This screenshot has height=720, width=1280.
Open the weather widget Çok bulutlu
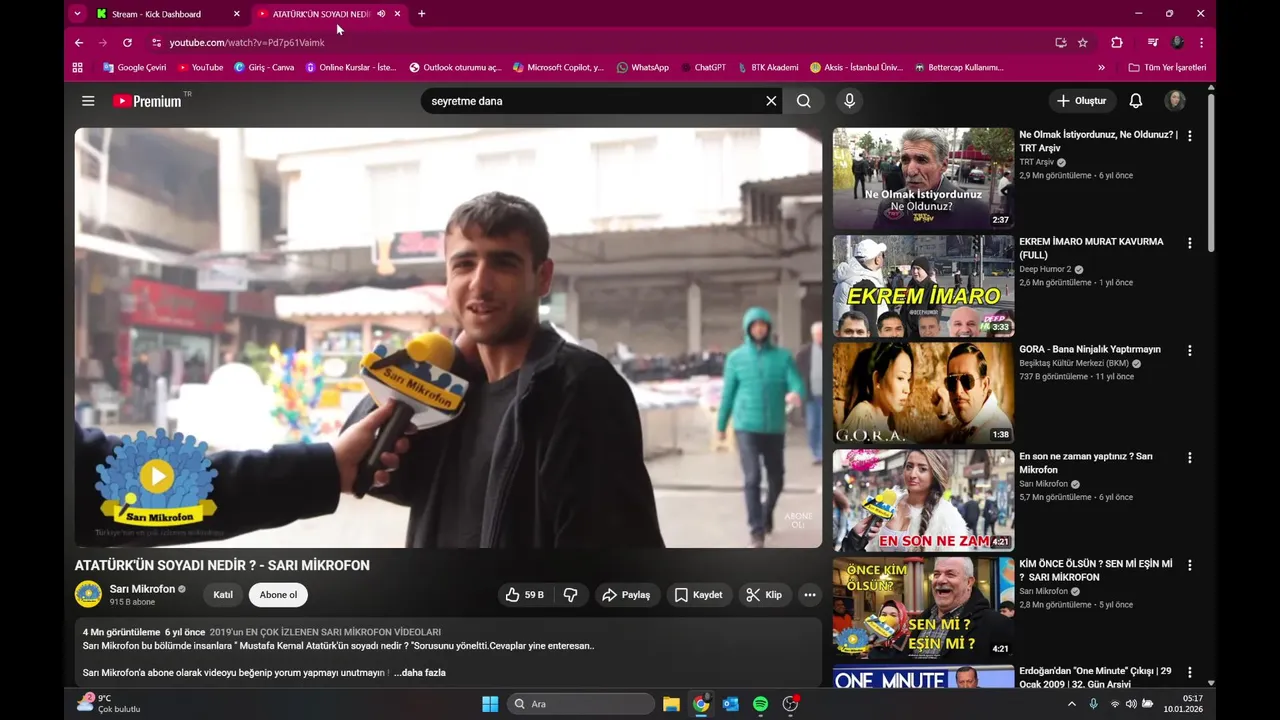coord(109,704)
